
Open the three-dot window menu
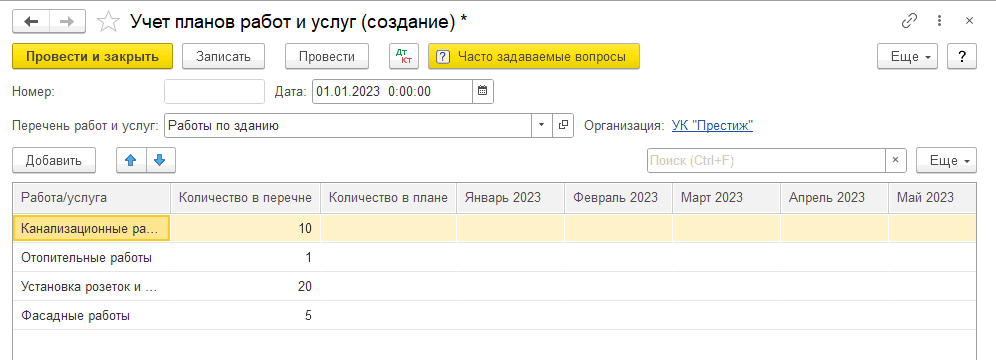pos(939,21)
